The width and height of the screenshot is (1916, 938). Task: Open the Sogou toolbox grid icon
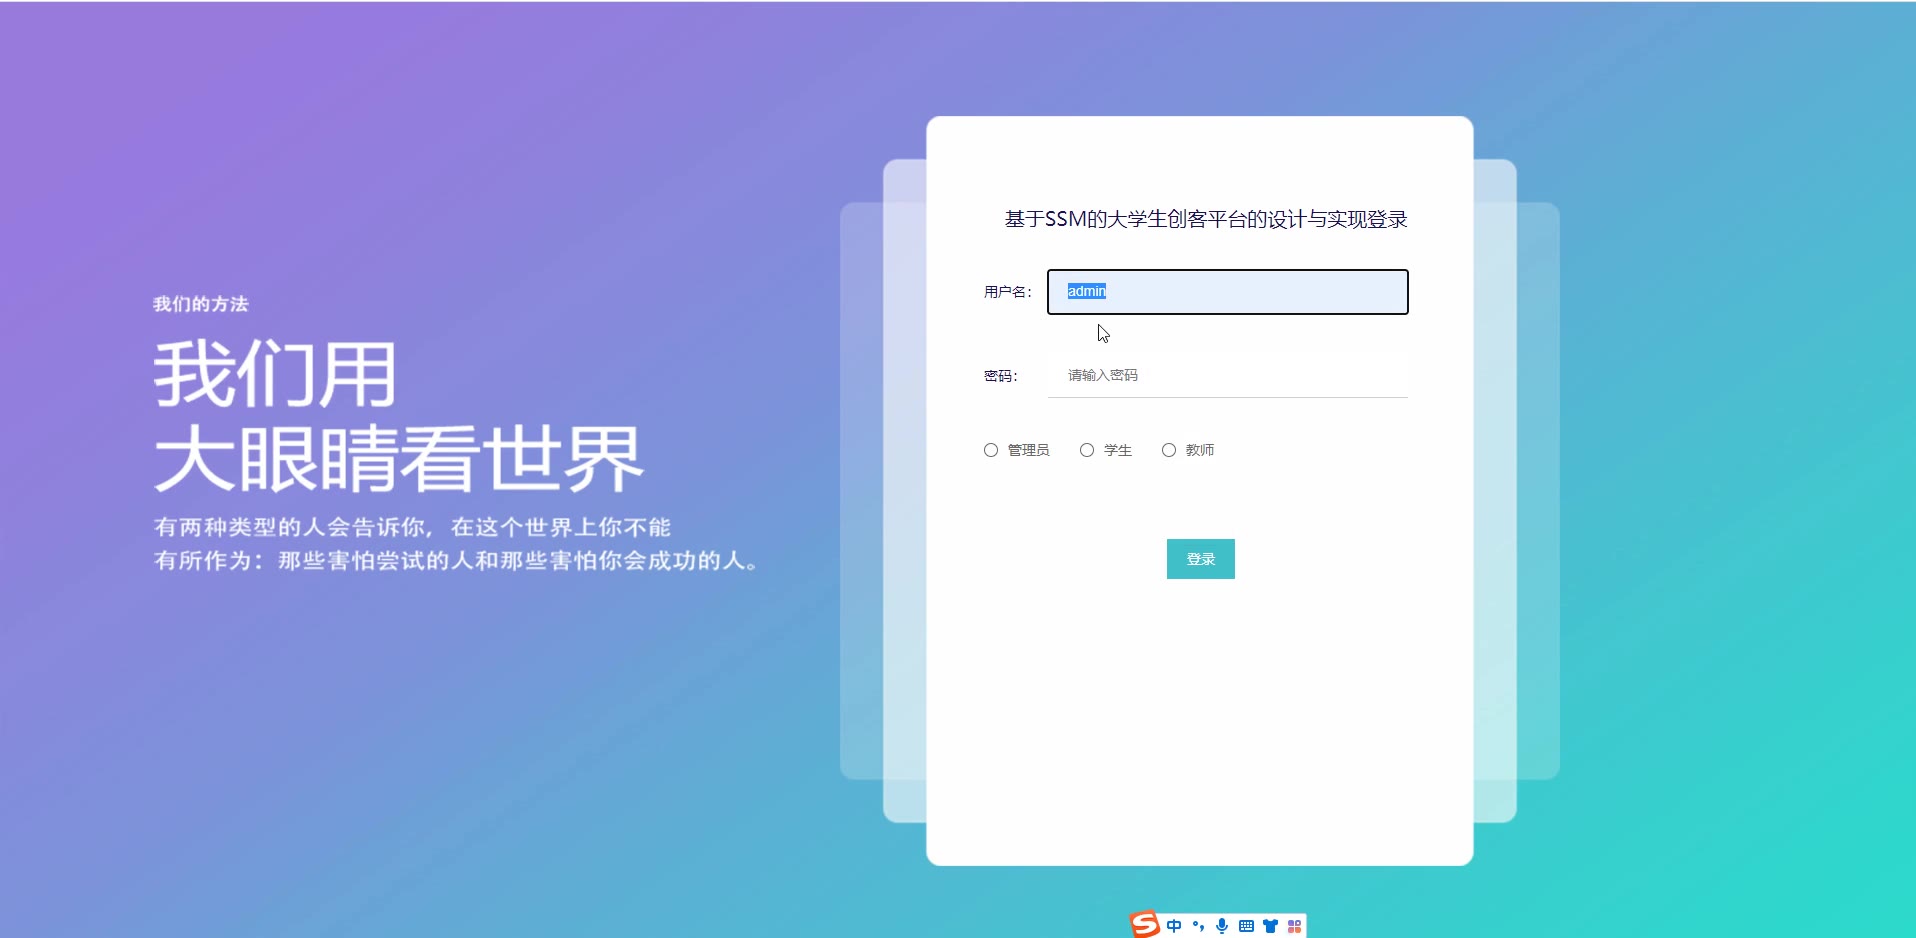tap(1294, 926)
